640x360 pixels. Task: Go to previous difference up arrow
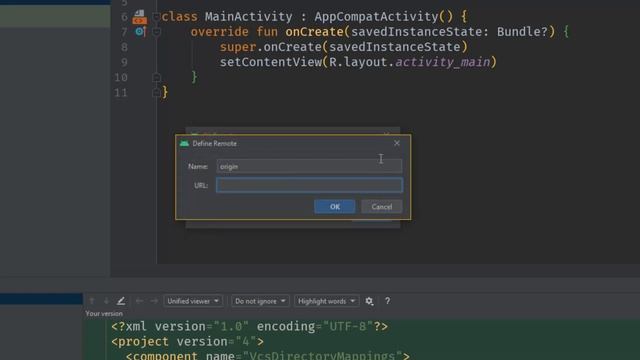(92, 301)
